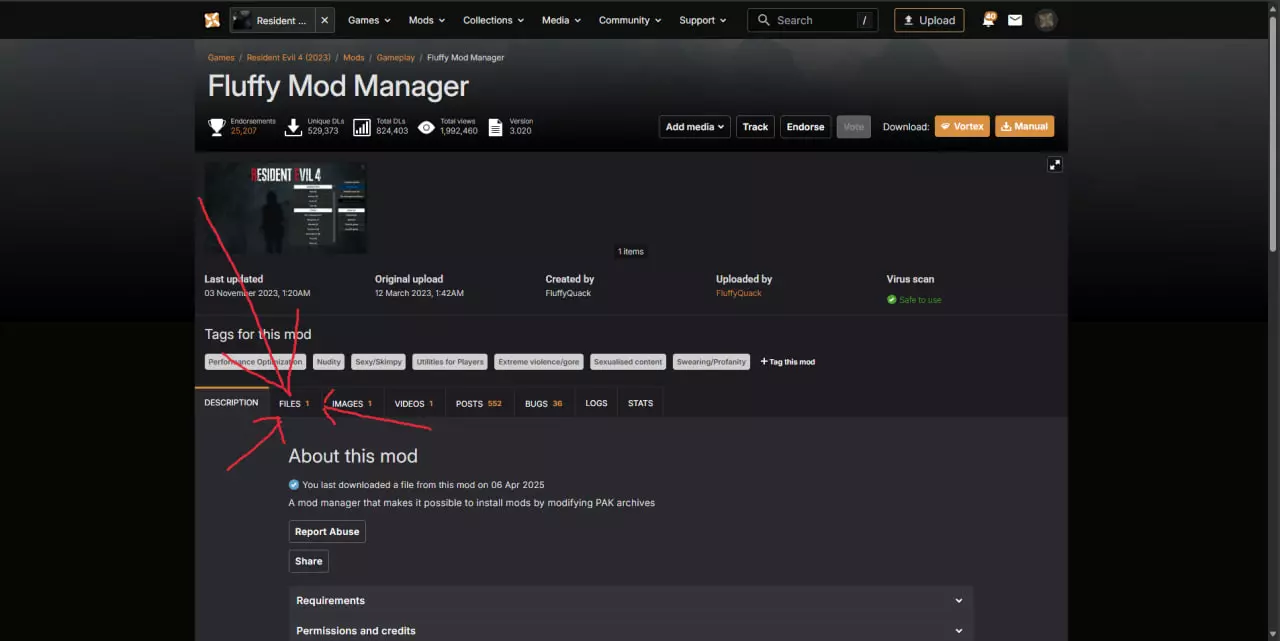Click the endorsements trophy icon
The height and width of the screenshot is (641, 1280).
pyautogui.click(x=216, y=127)
